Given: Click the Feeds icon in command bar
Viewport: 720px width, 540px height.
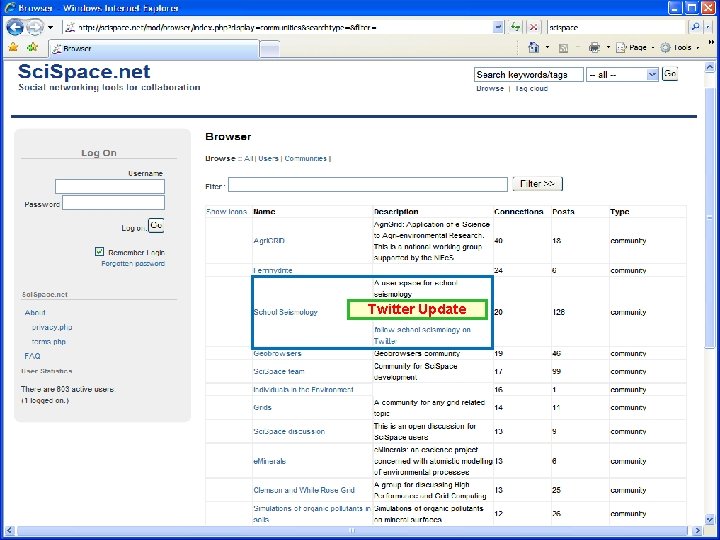Looking at the screenshot, I should click(563, 48).
